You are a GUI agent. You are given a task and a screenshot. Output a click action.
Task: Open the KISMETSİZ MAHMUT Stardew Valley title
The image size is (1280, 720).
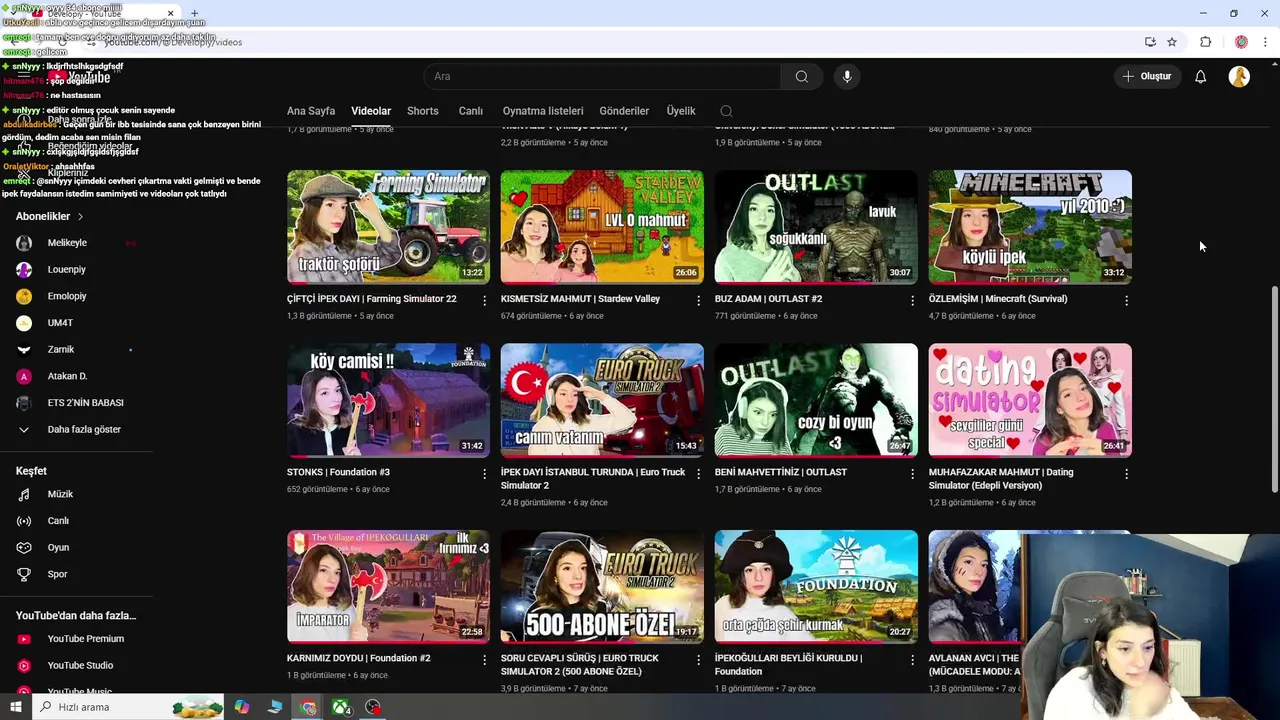580,299
